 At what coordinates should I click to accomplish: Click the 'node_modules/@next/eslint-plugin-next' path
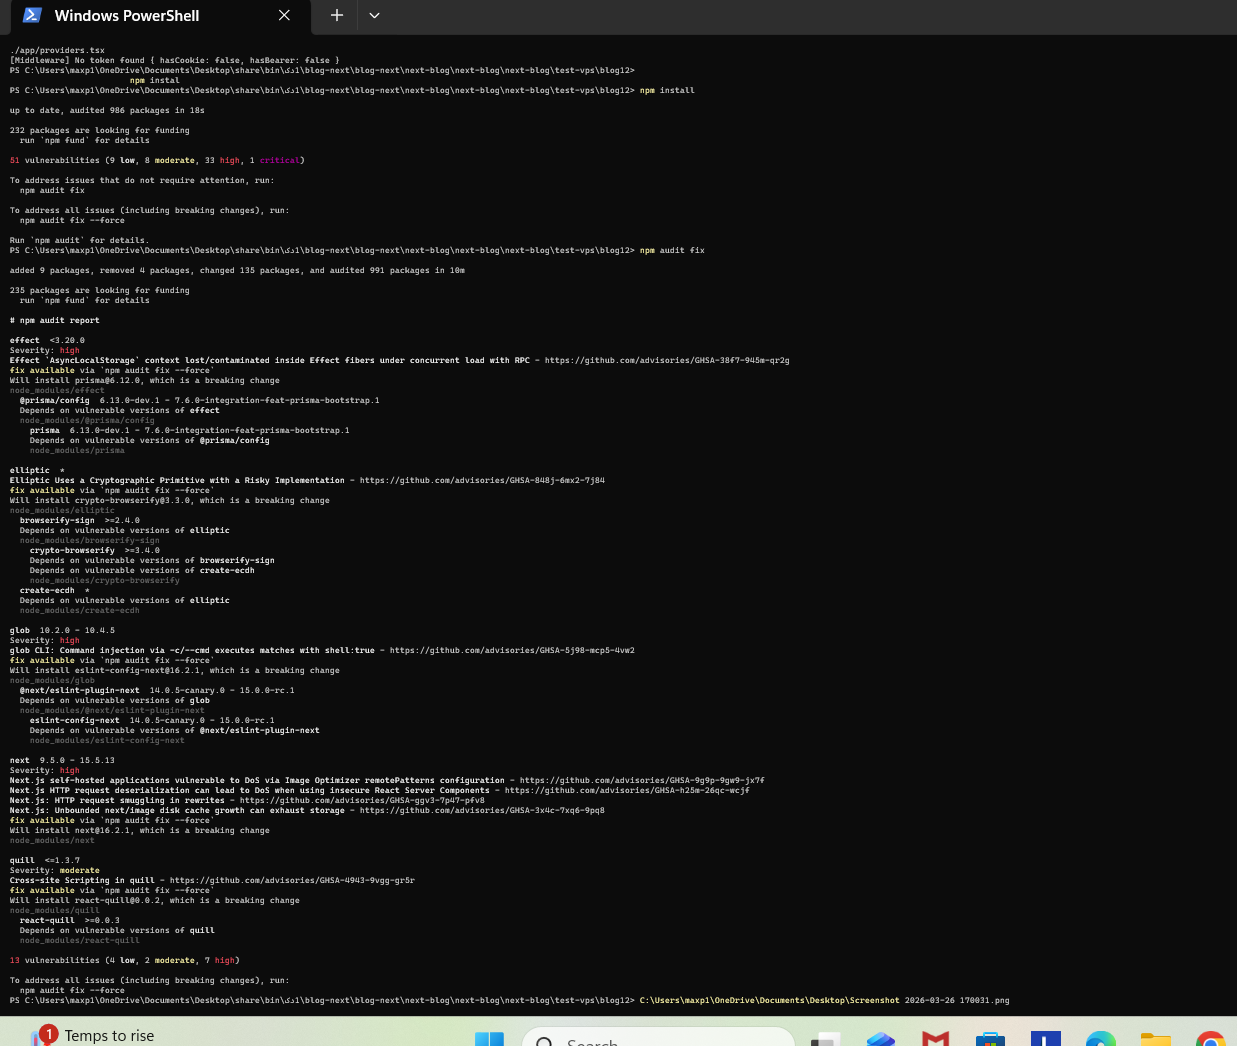112,710
